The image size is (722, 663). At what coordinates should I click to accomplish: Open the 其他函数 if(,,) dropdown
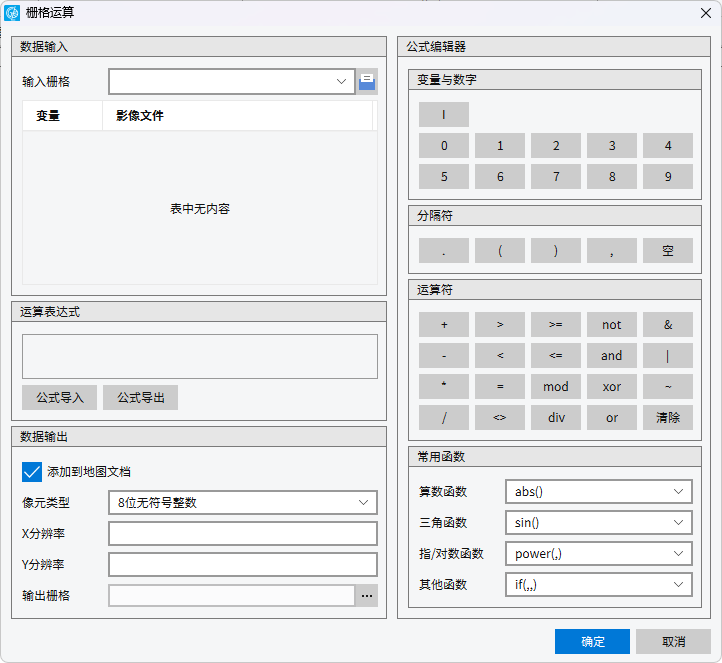pyautogui.click(x=598, y=585)
